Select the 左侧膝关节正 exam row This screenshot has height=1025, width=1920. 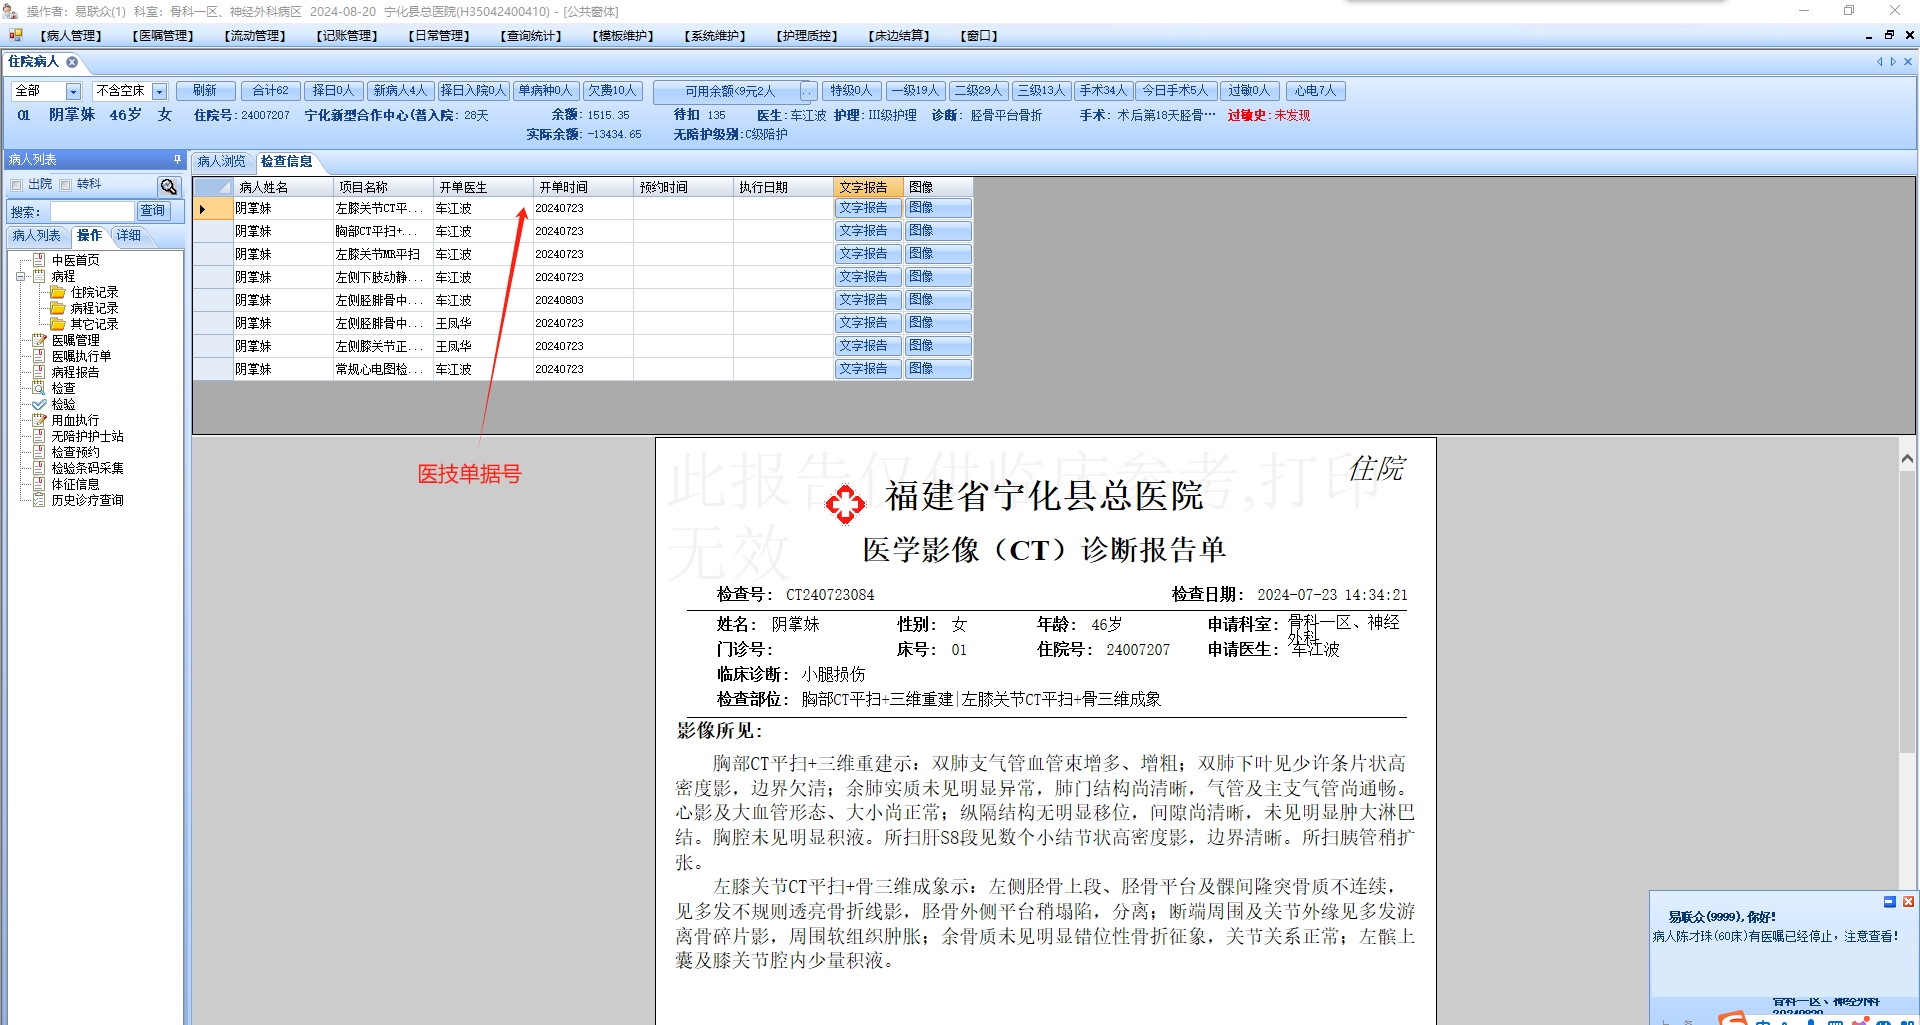(583, 346)
